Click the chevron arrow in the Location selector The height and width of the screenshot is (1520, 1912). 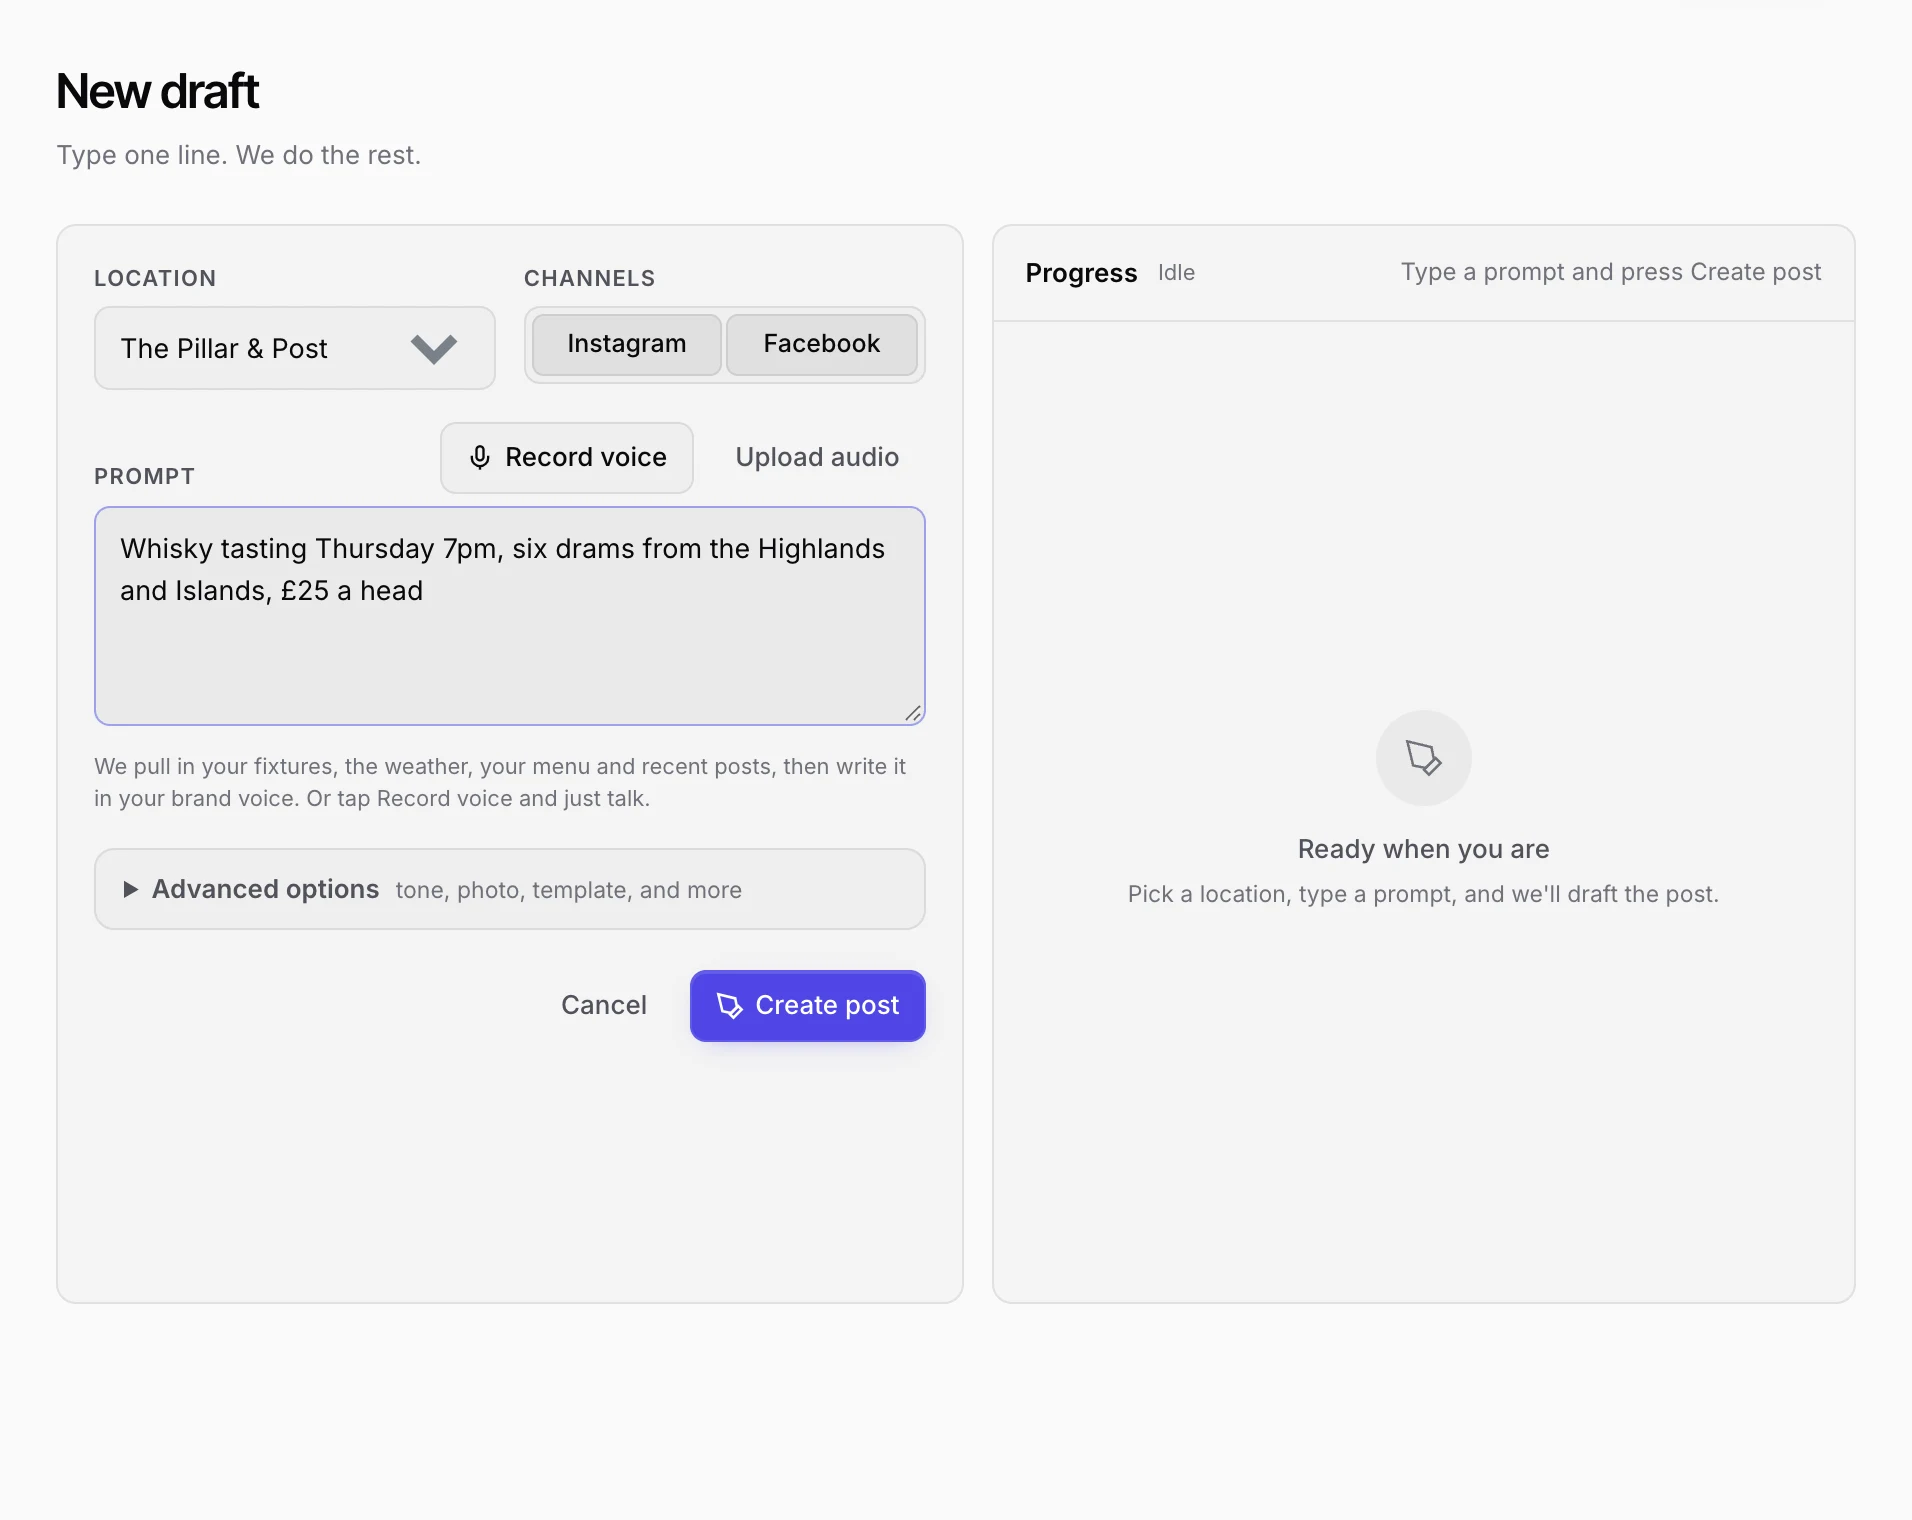433,349
